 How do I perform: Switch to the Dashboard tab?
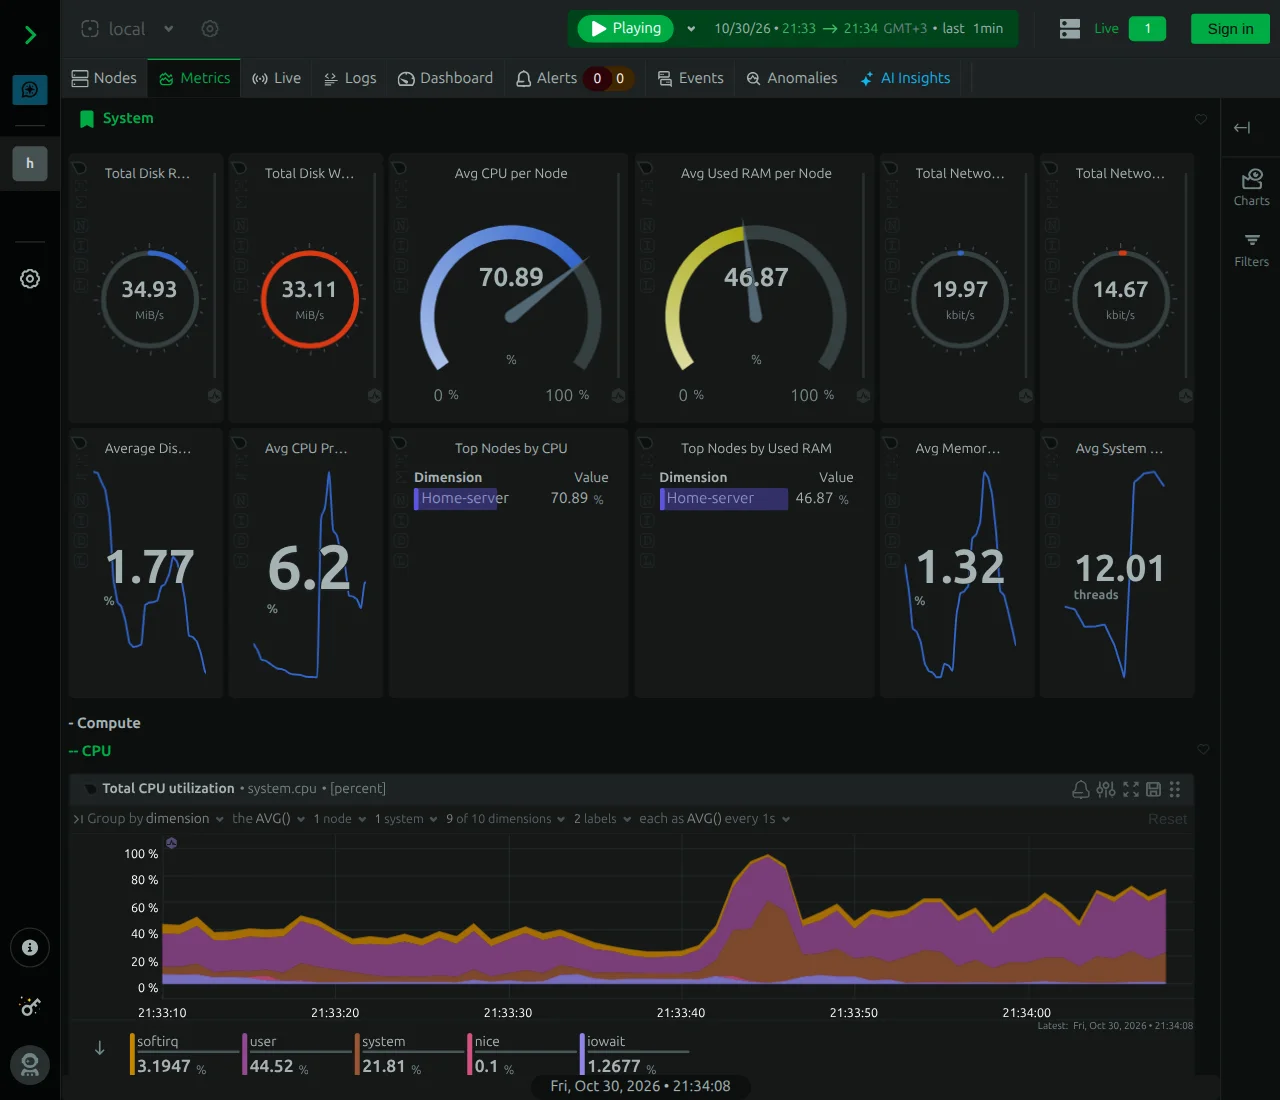click(445, 78)
